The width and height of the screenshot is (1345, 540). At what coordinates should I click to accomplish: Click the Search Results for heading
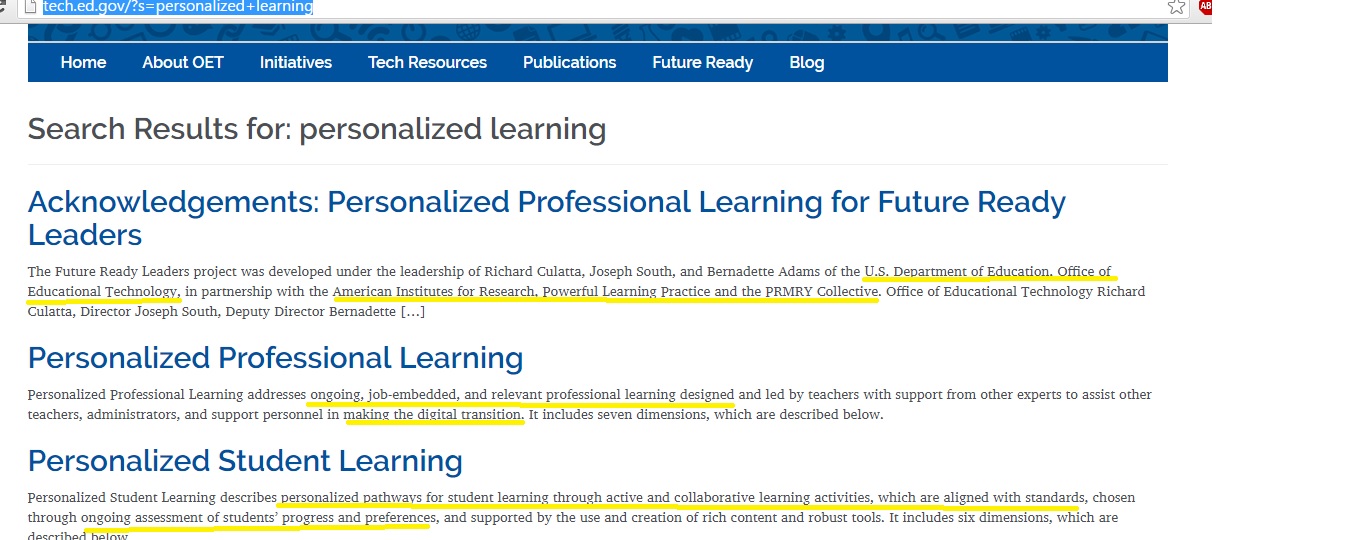click(317, 129)
